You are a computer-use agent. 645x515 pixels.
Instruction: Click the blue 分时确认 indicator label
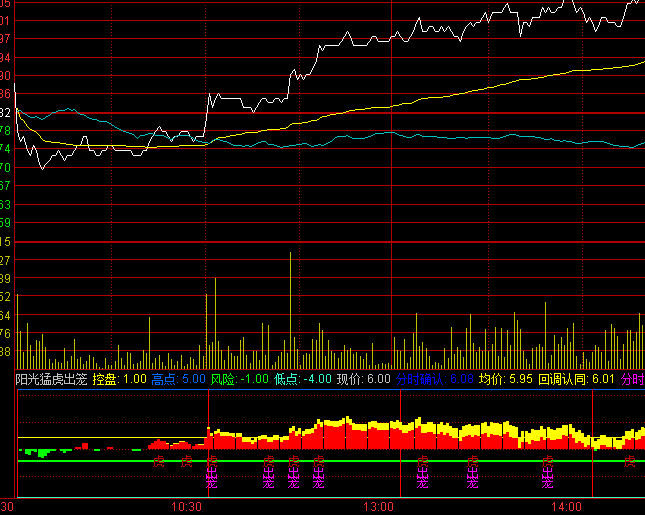point(434,379)
